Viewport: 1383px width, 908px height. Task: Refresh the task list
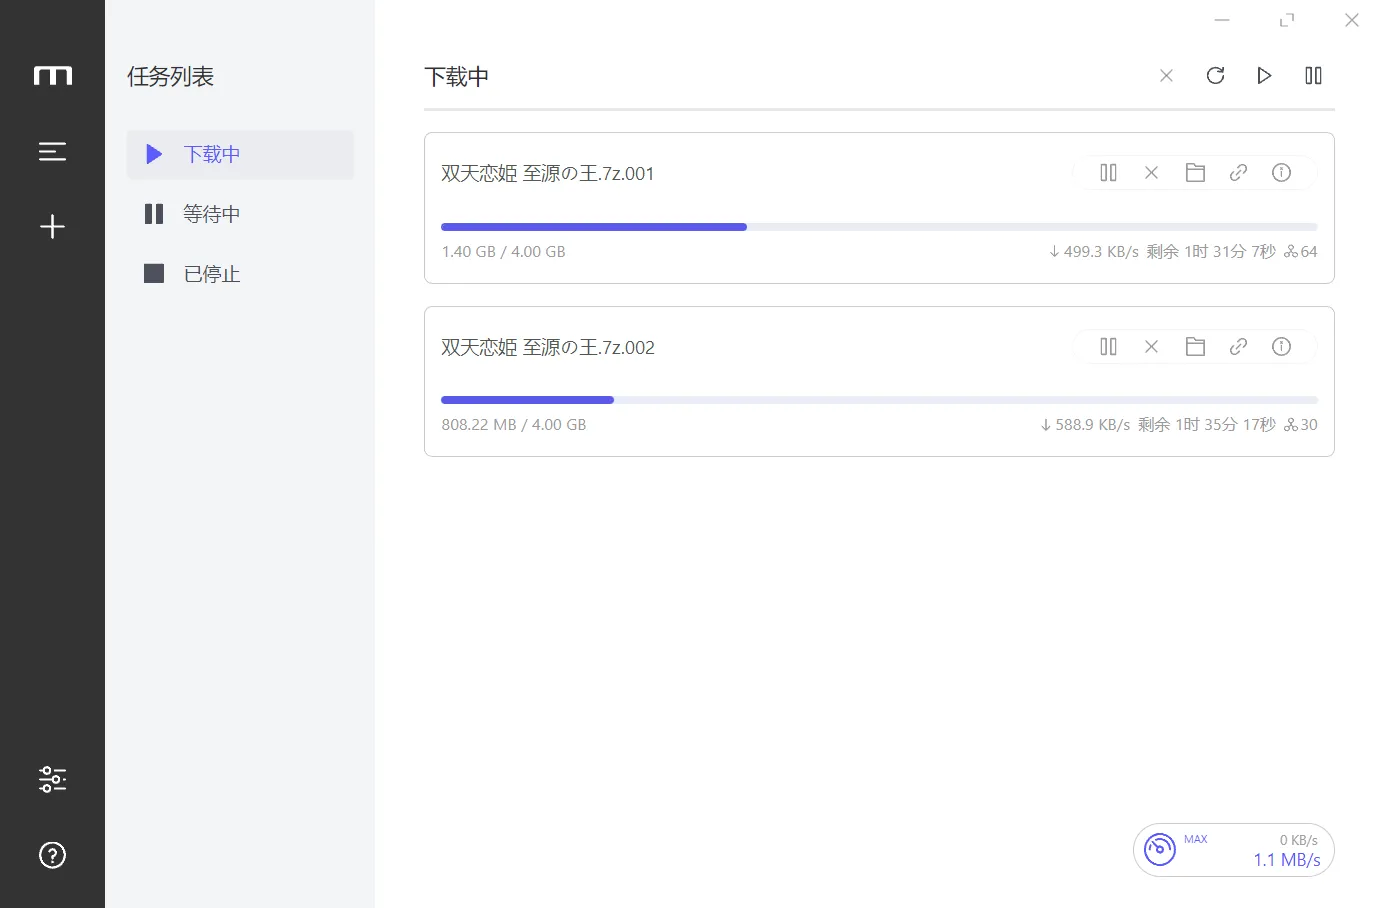point(1215,76)
